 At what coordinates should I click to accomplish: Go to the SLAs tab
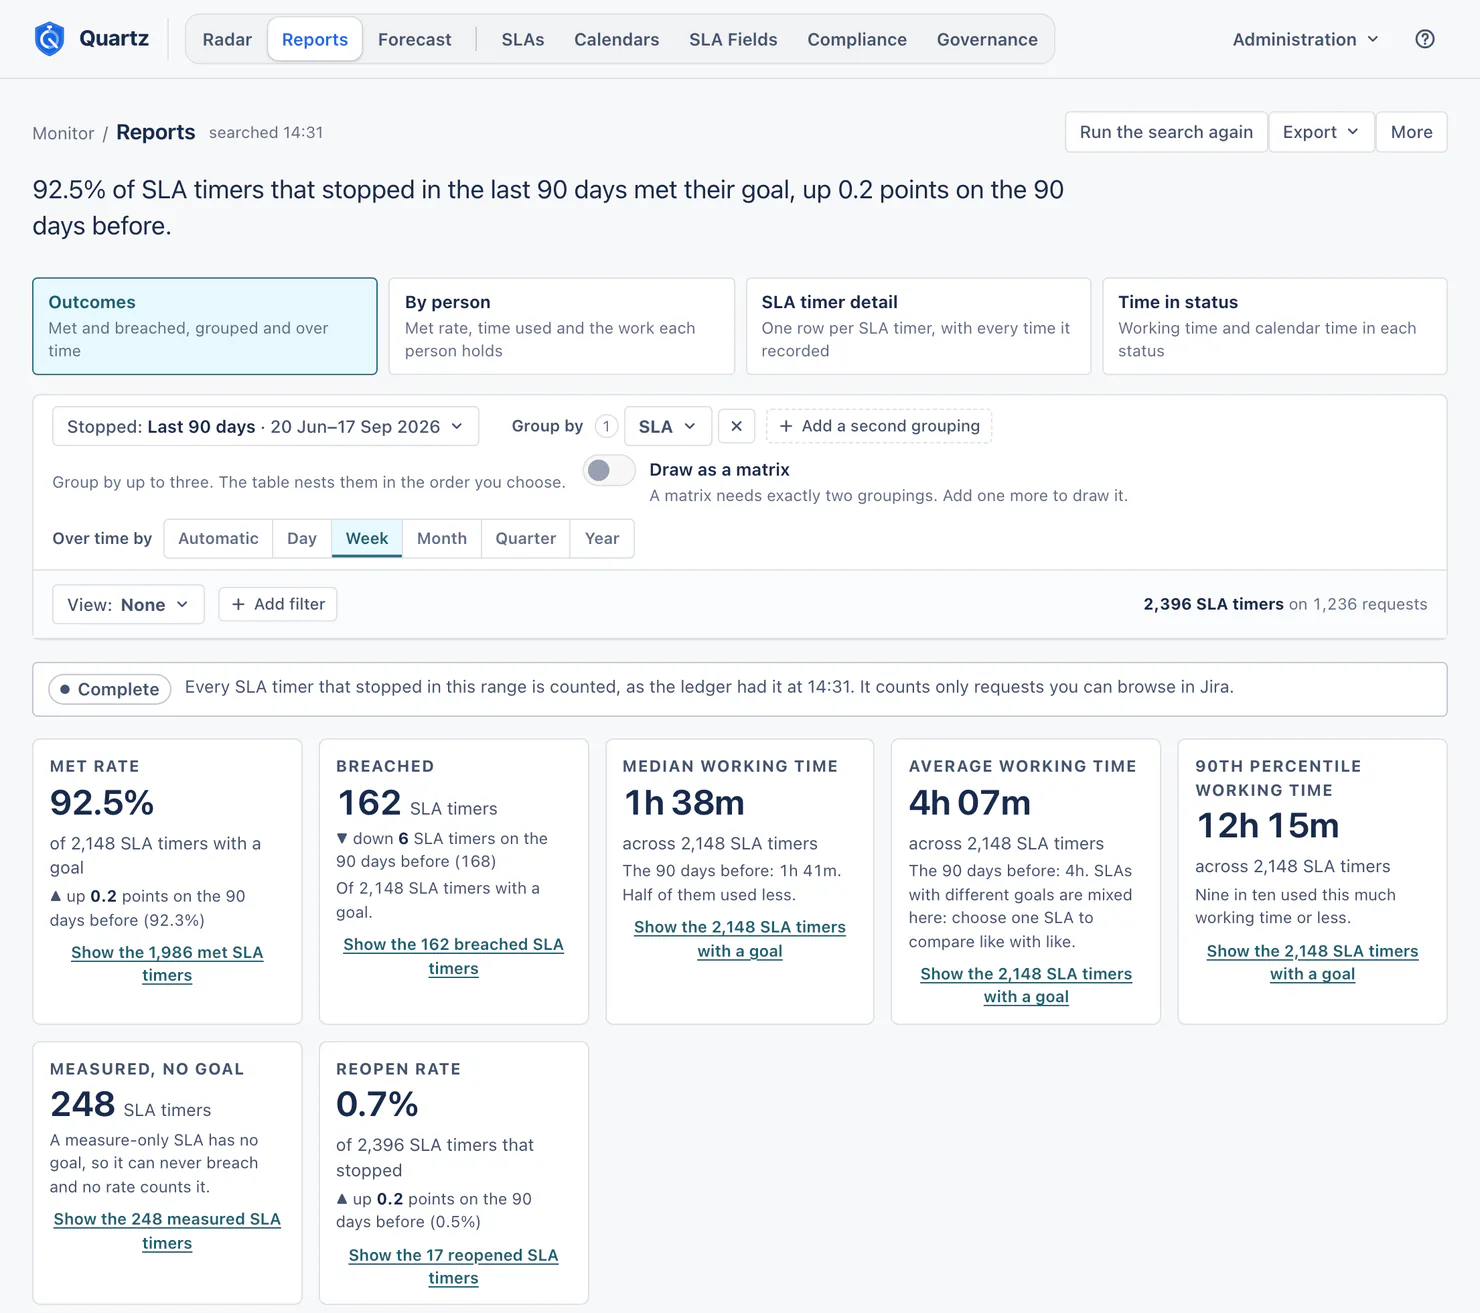tap(523, 39)
